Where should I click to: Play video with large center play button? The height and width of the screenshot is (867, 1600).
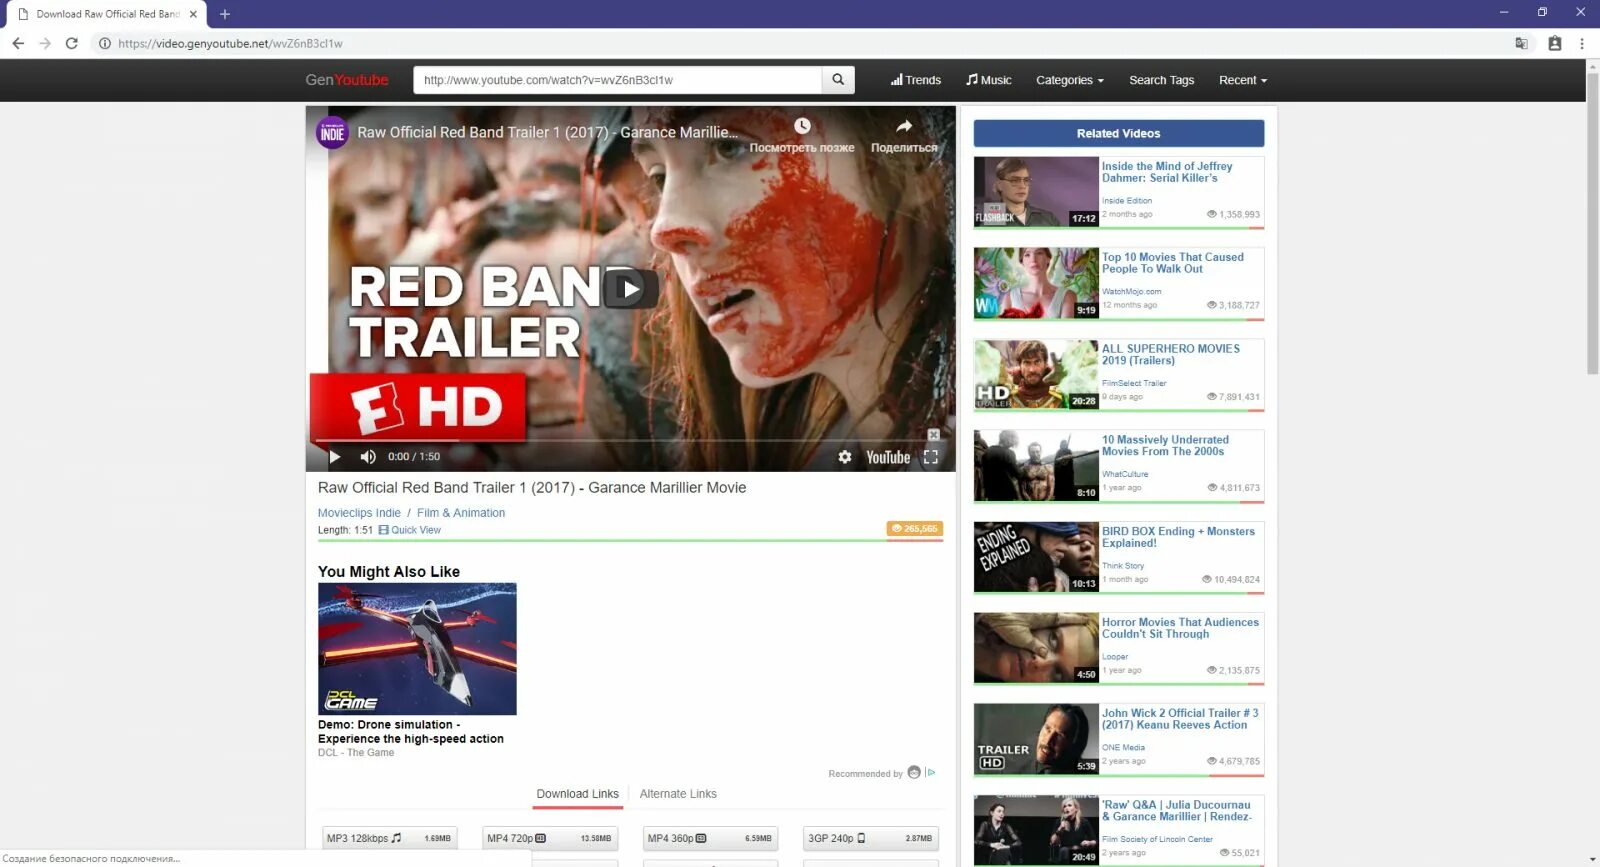point(631,289)
